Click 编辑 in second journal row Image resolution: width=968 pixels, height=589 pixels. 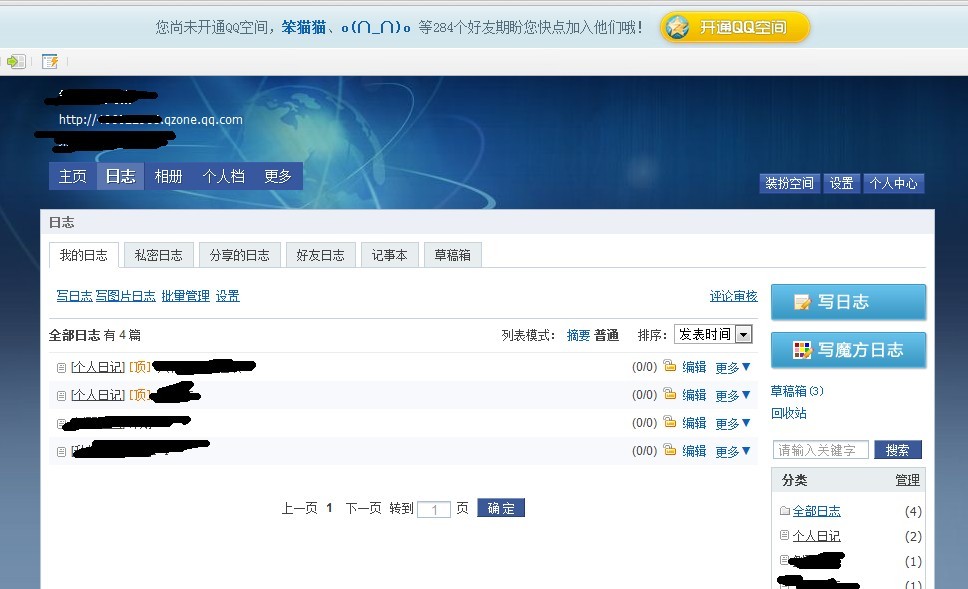(x=694, y=395)
